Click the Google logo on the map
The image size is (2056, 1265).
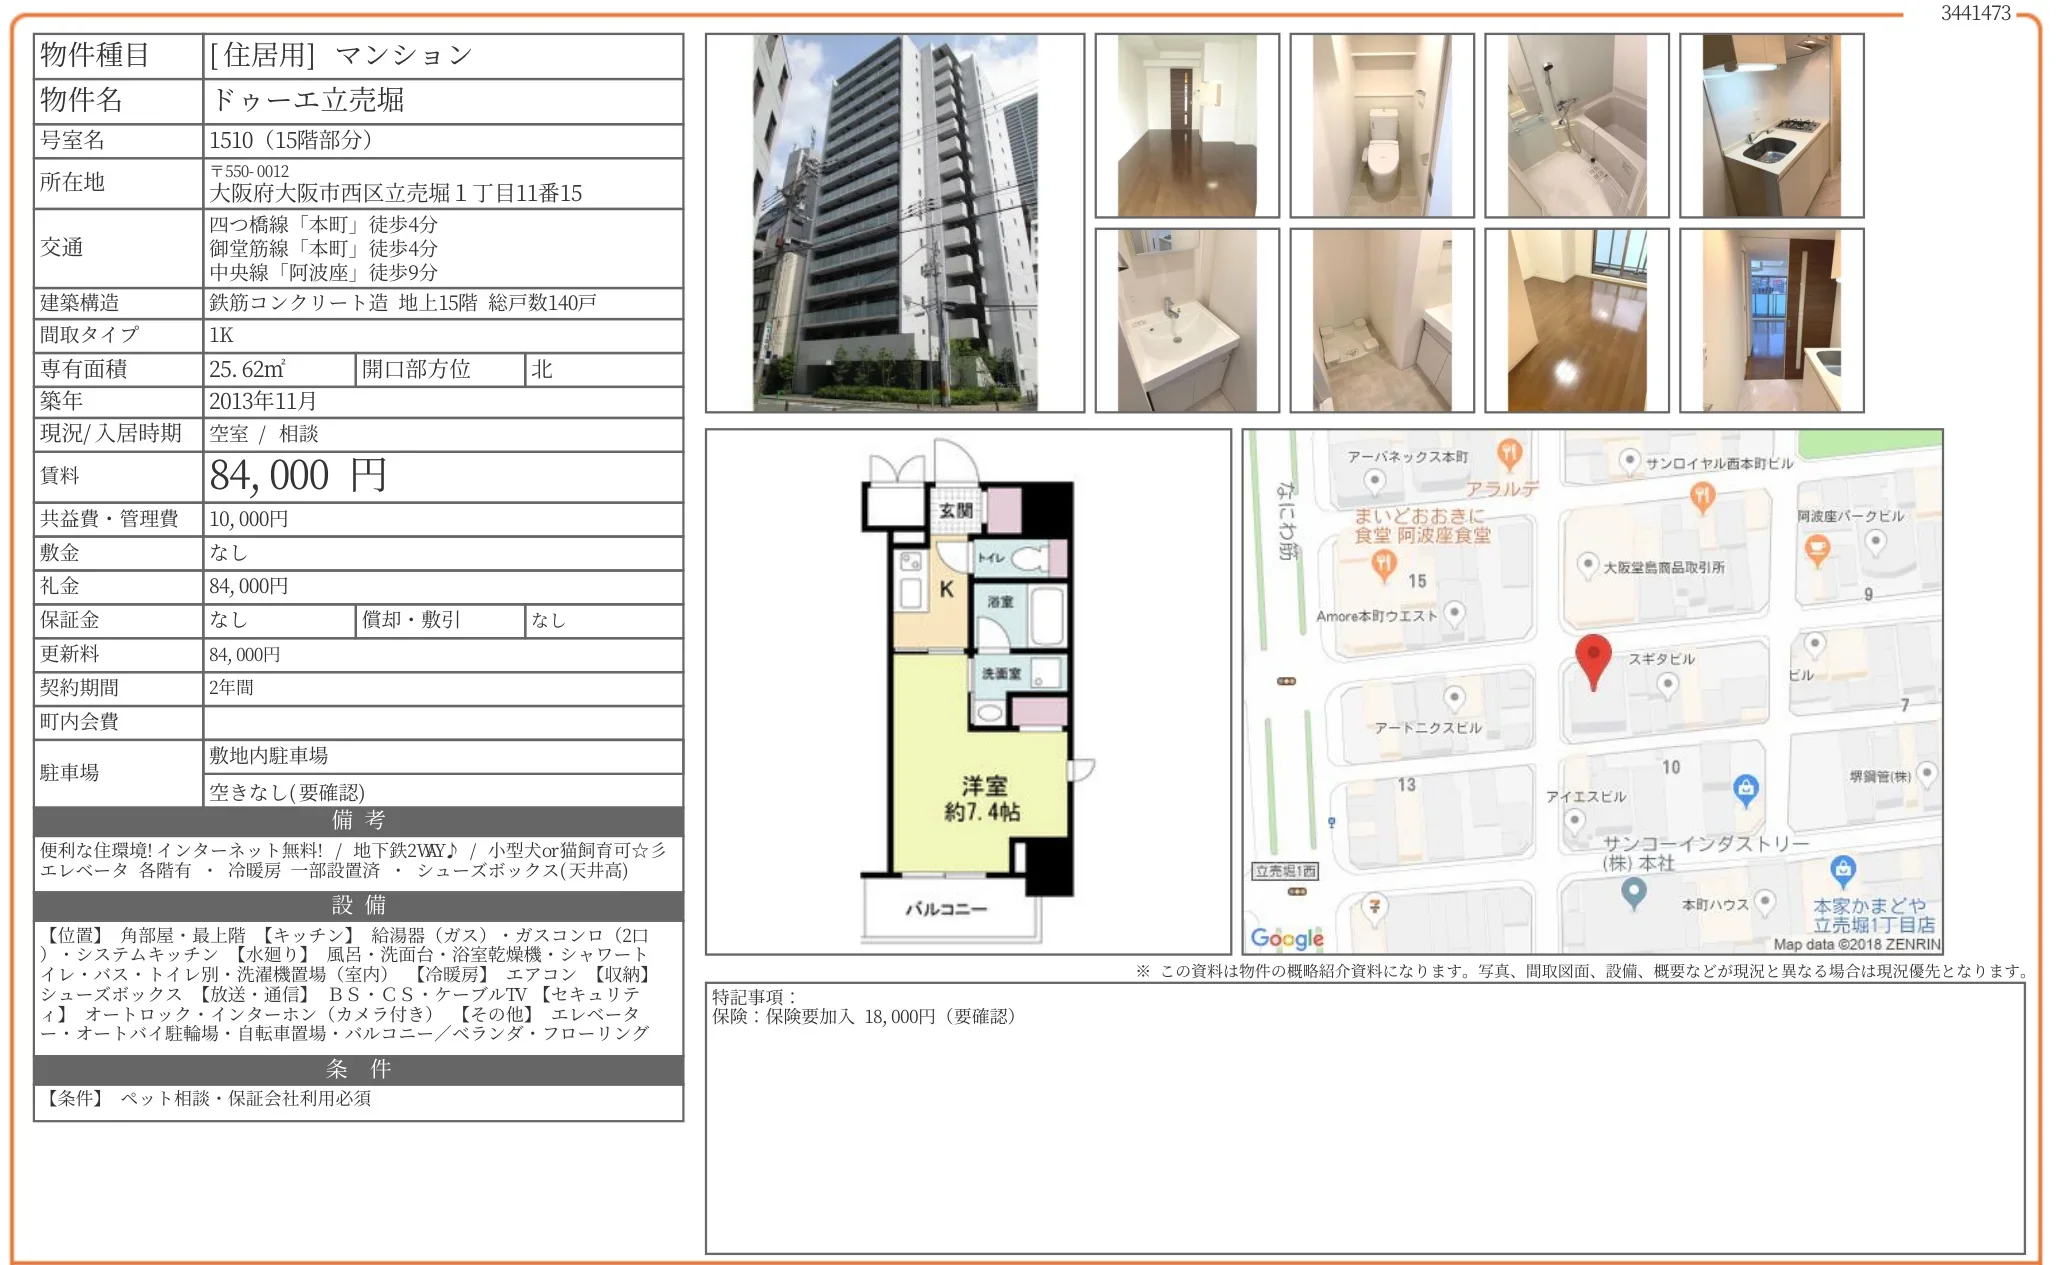point(1287,938)
